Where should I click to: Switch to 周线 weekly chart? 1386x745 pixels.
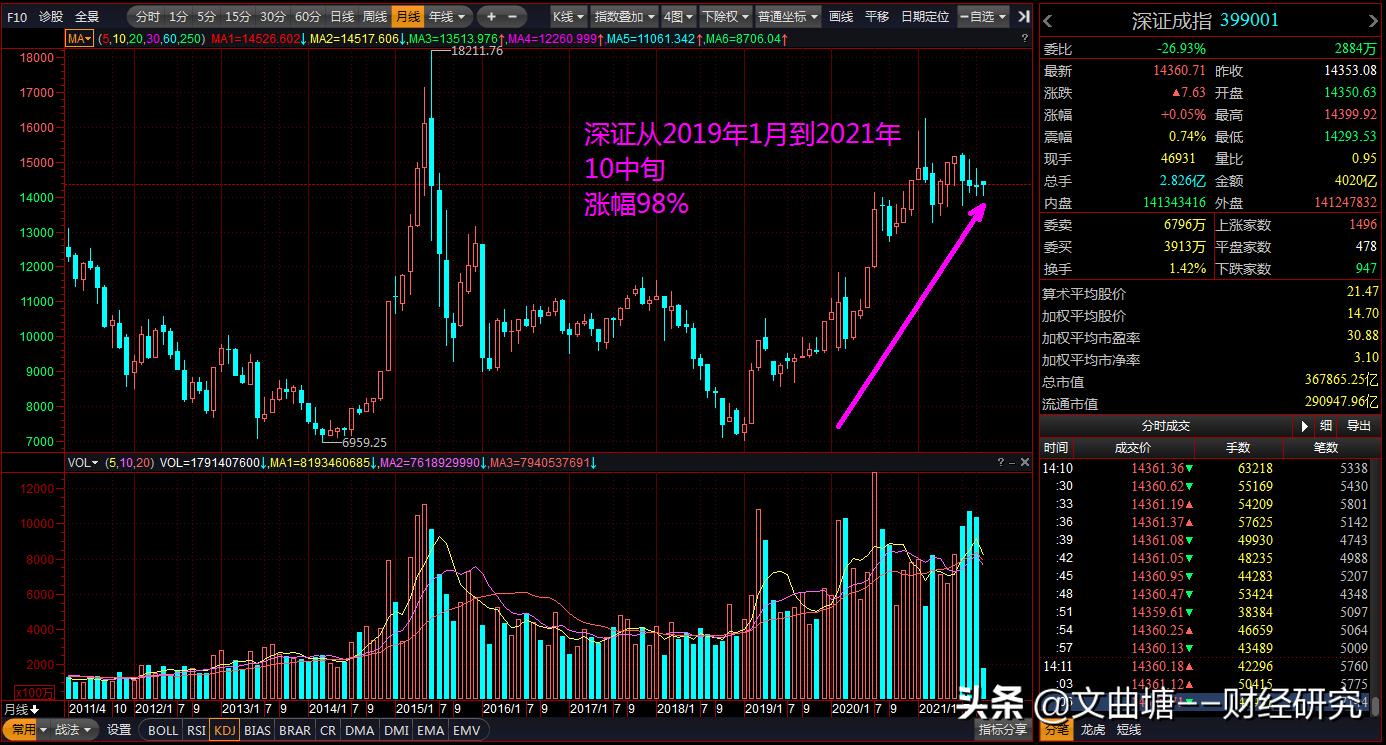click(372, 16)
